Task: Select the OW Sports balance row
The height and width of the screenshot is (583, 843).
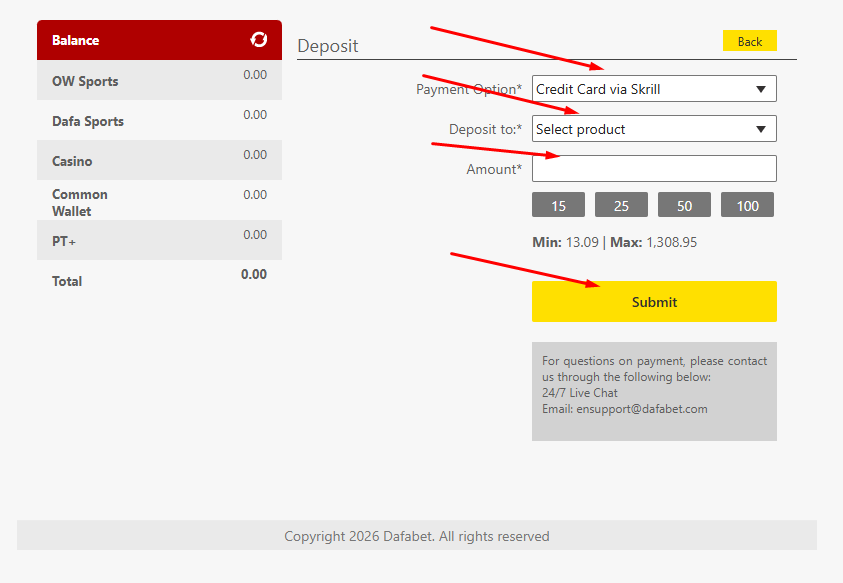Action: click(159, 80)
